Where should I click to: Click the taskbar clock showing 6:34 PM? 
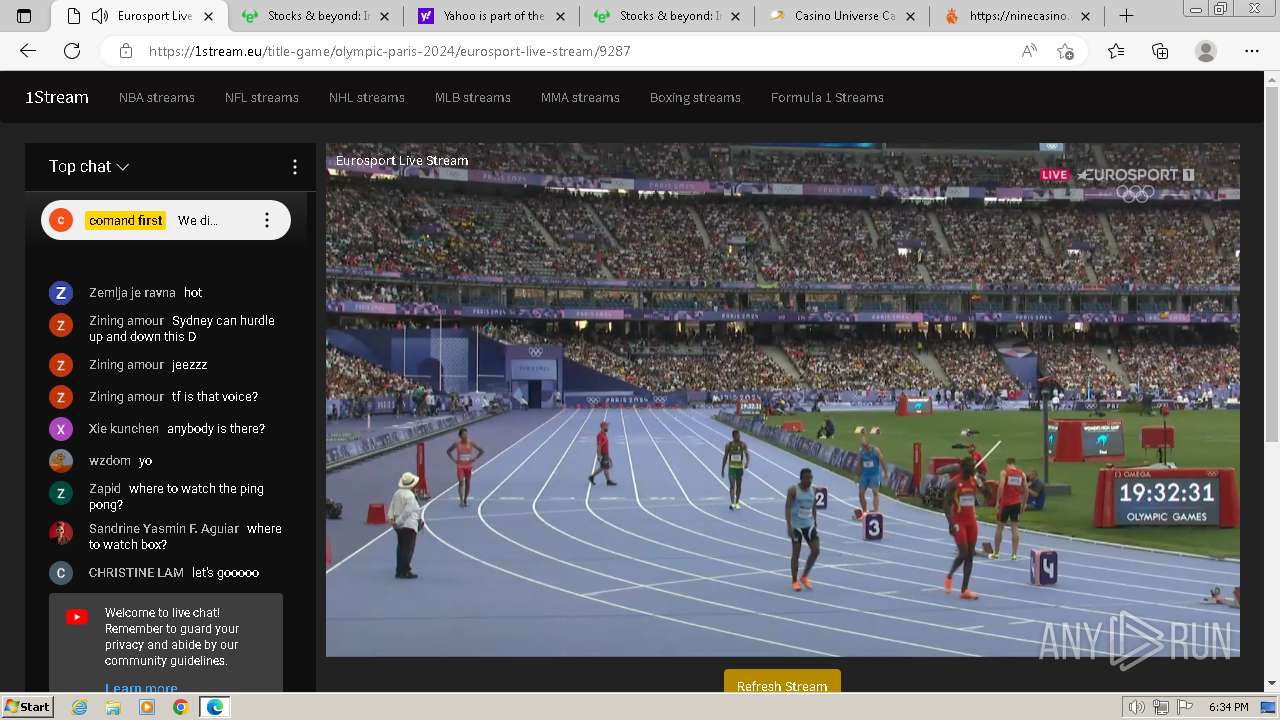[x=1228, y=707]
